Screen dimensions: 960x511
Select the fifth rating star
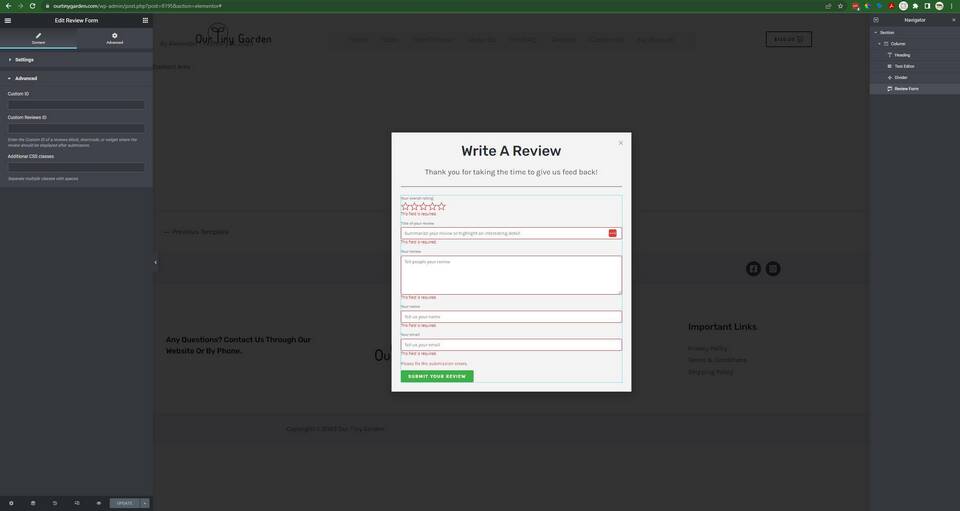[441, 207]
